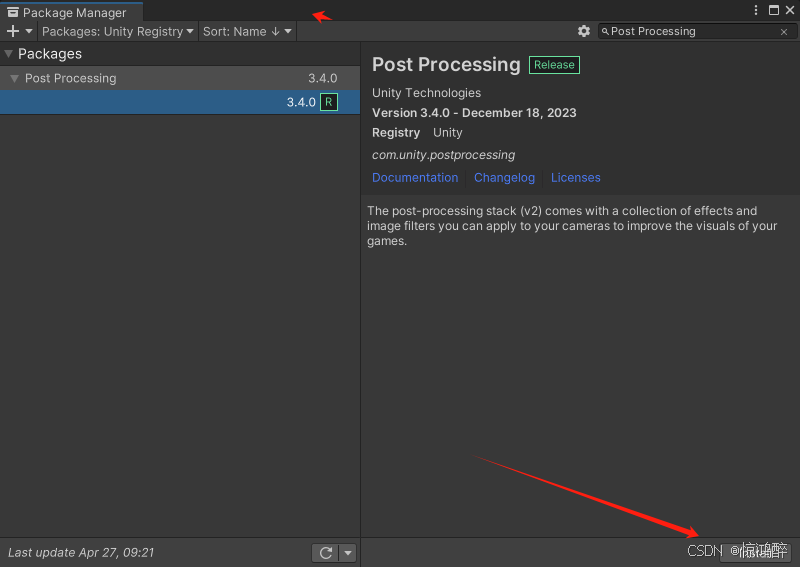This screenshot has width=800, height=567.
Task: Click the Post Processing title heading
Action: [446, 65]
